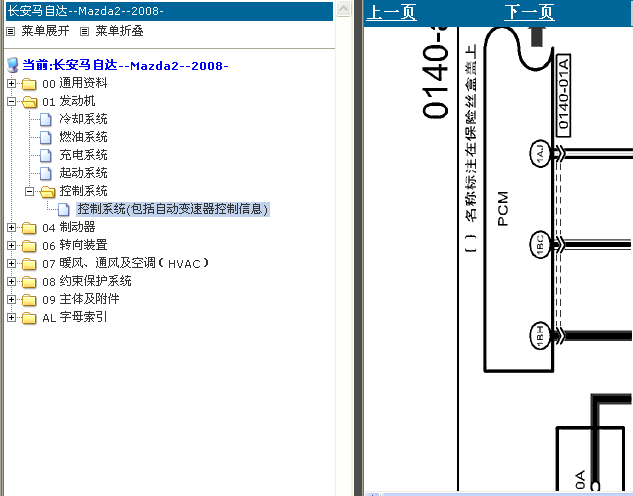Expand the 06 转向装置 folder node

11,245
